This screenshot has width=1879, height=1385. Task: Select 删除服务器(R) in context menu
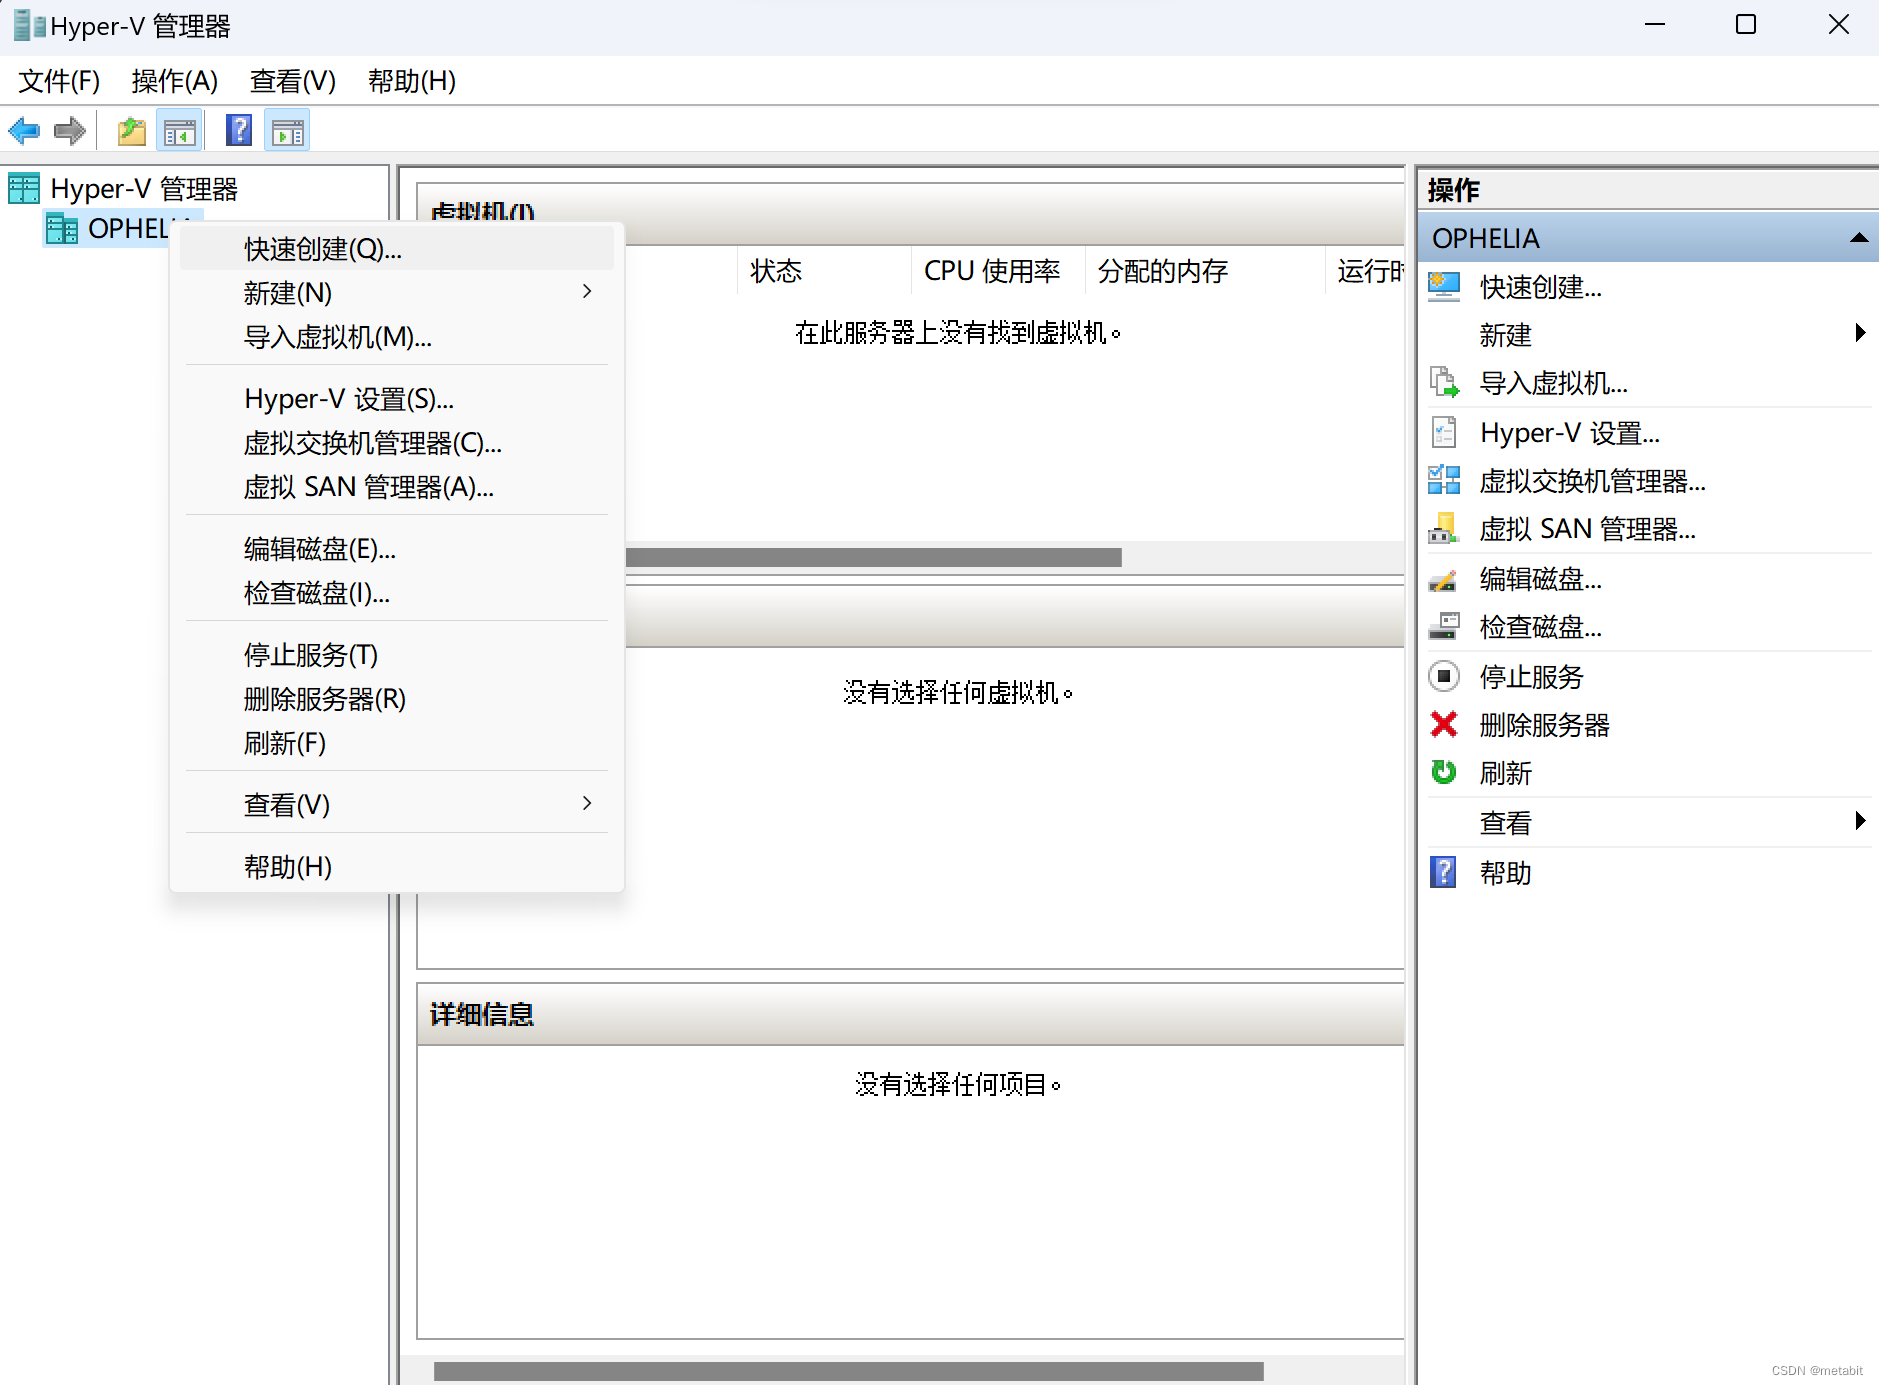click(397, 699)
